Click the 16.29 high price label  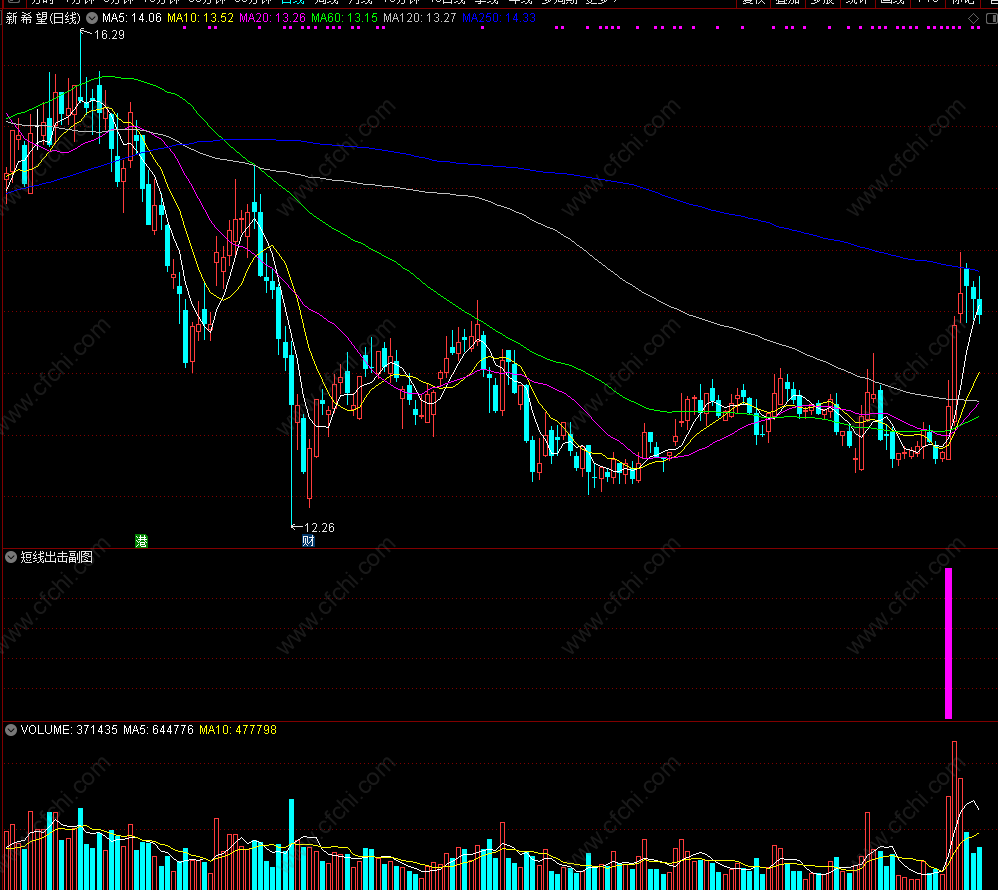[x=109, y=35]
